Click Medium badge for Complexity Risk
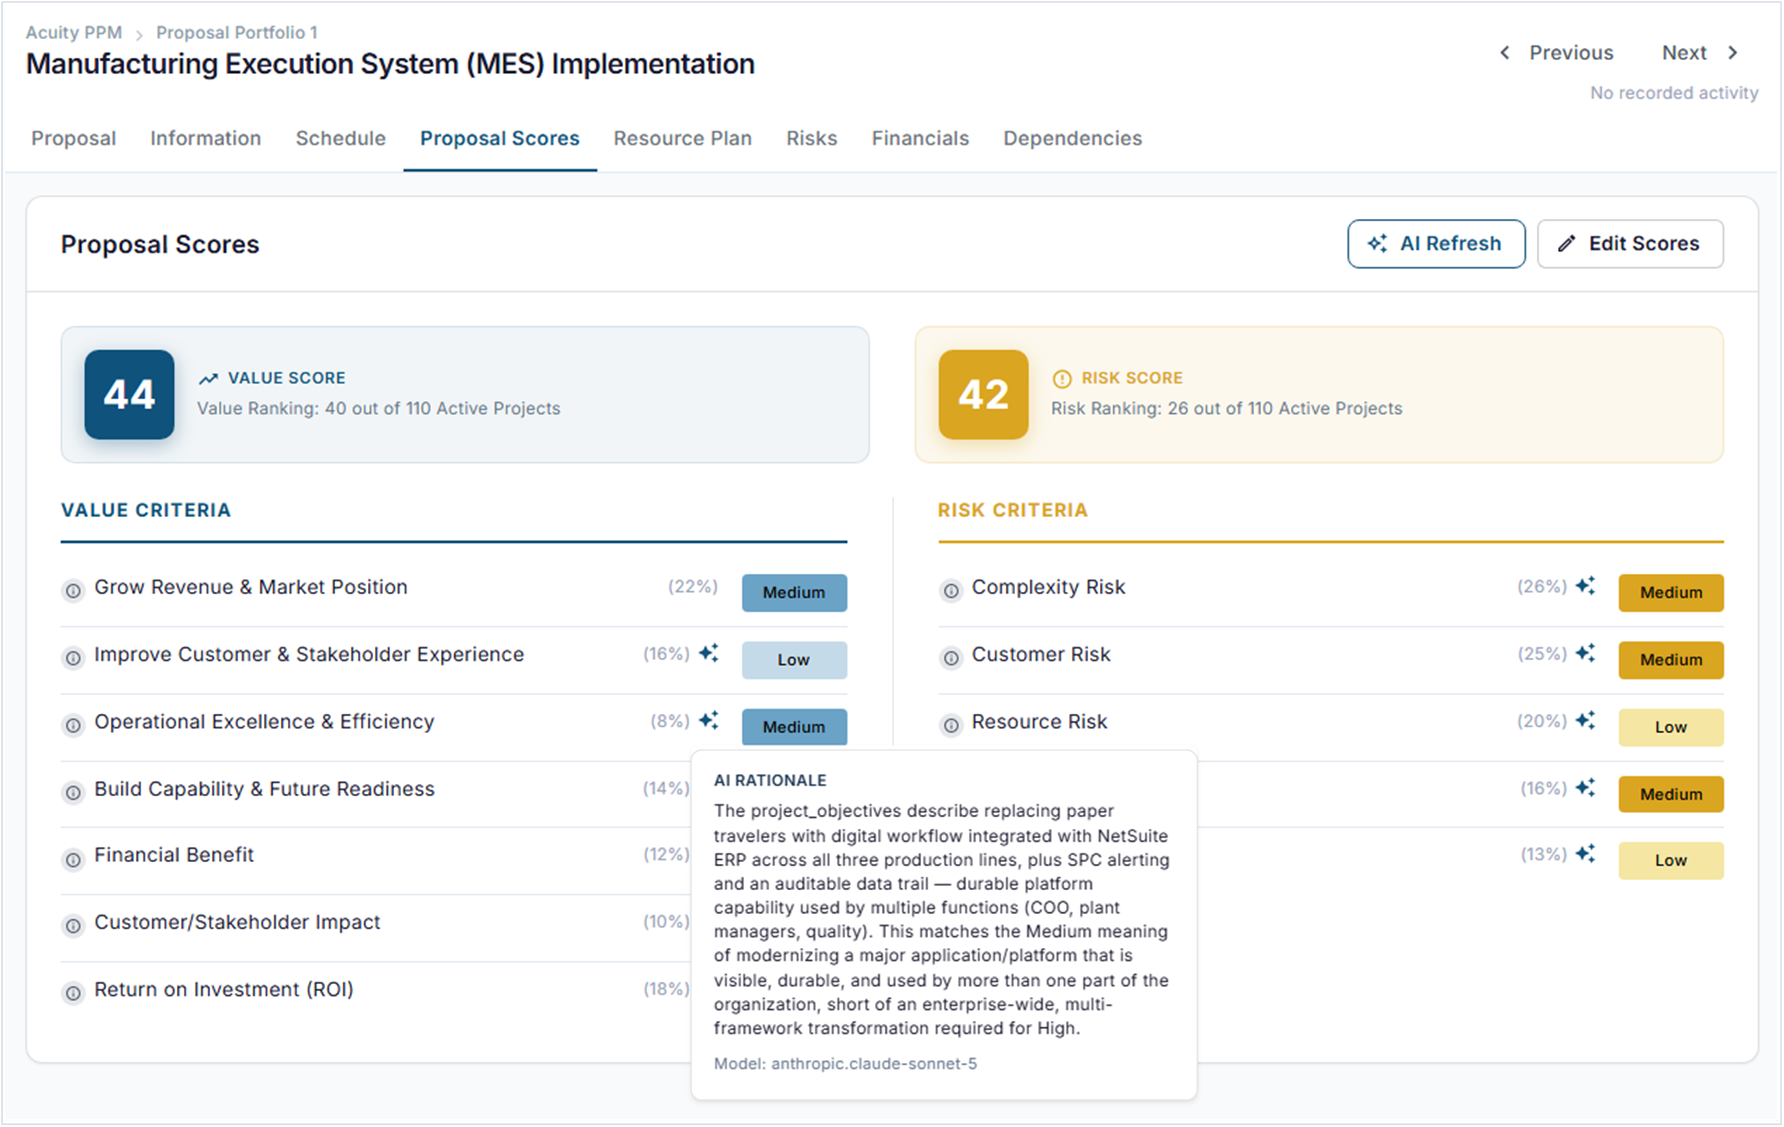This screenshot has height=1127, width=1784. coord(1671,593)
